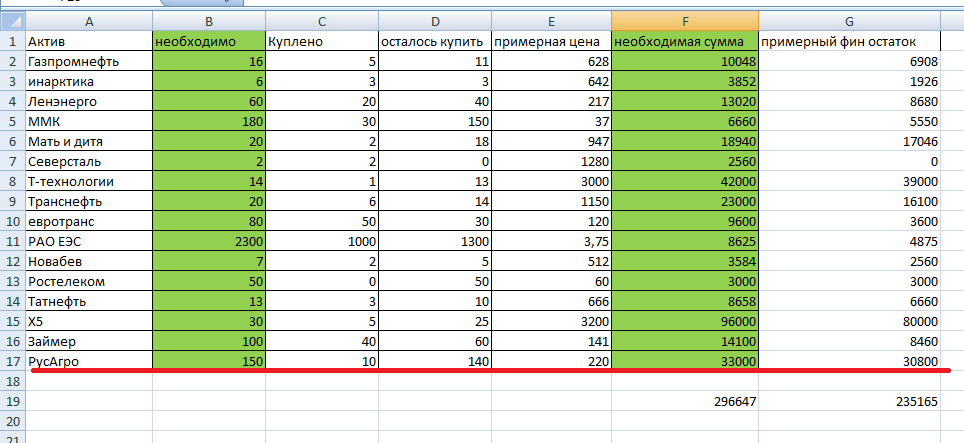The width and height of the screenshot is (964, 443).
Task: Select the 'РАО ЕЭС' cell
Action: 89,241
